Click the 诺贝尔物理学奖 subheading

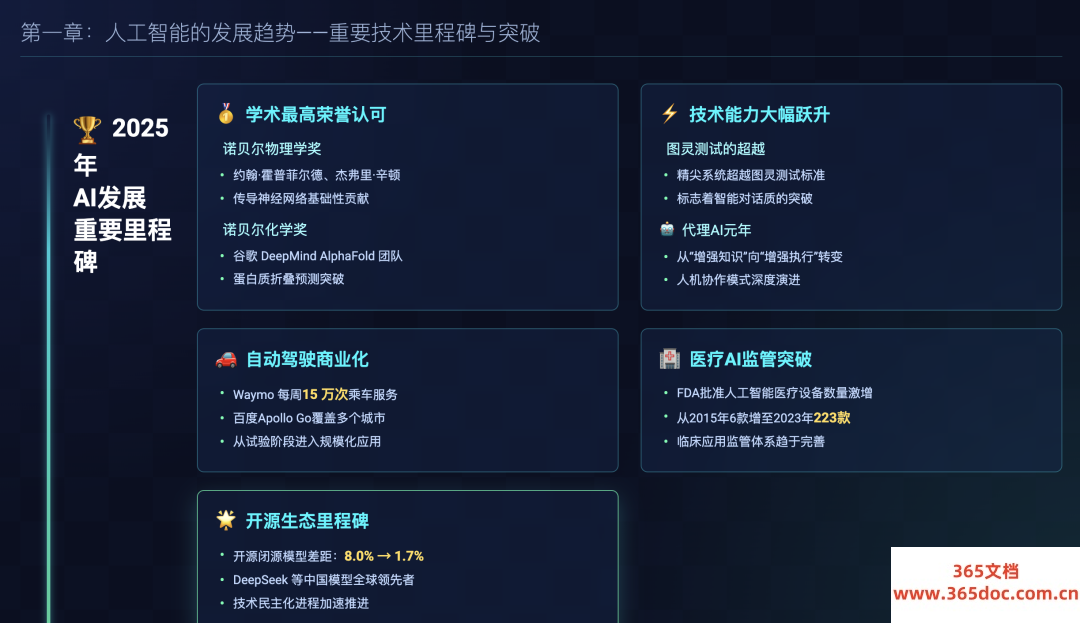point(272,149)
